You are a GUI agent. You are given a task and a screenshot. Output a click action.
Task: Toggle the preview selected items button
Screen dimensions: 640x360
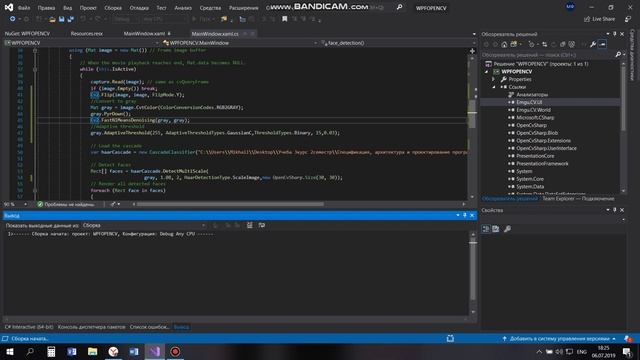click(x=602, y=44)
